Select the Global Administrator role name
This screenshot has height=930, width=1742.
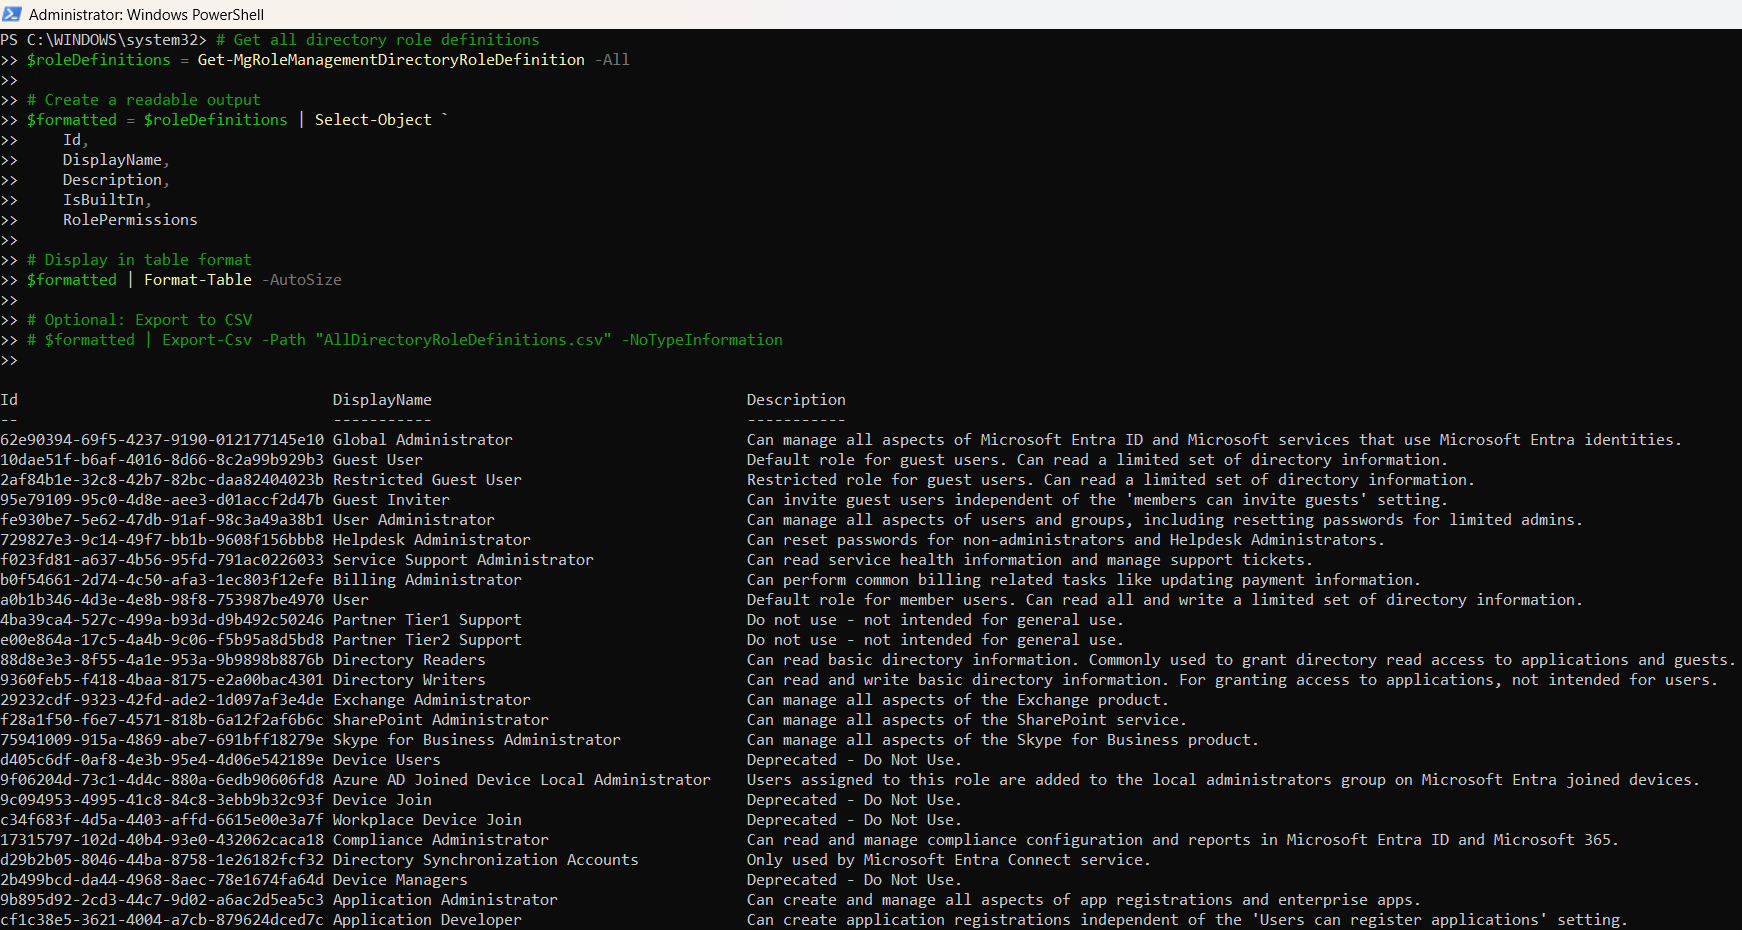(422, 440)
